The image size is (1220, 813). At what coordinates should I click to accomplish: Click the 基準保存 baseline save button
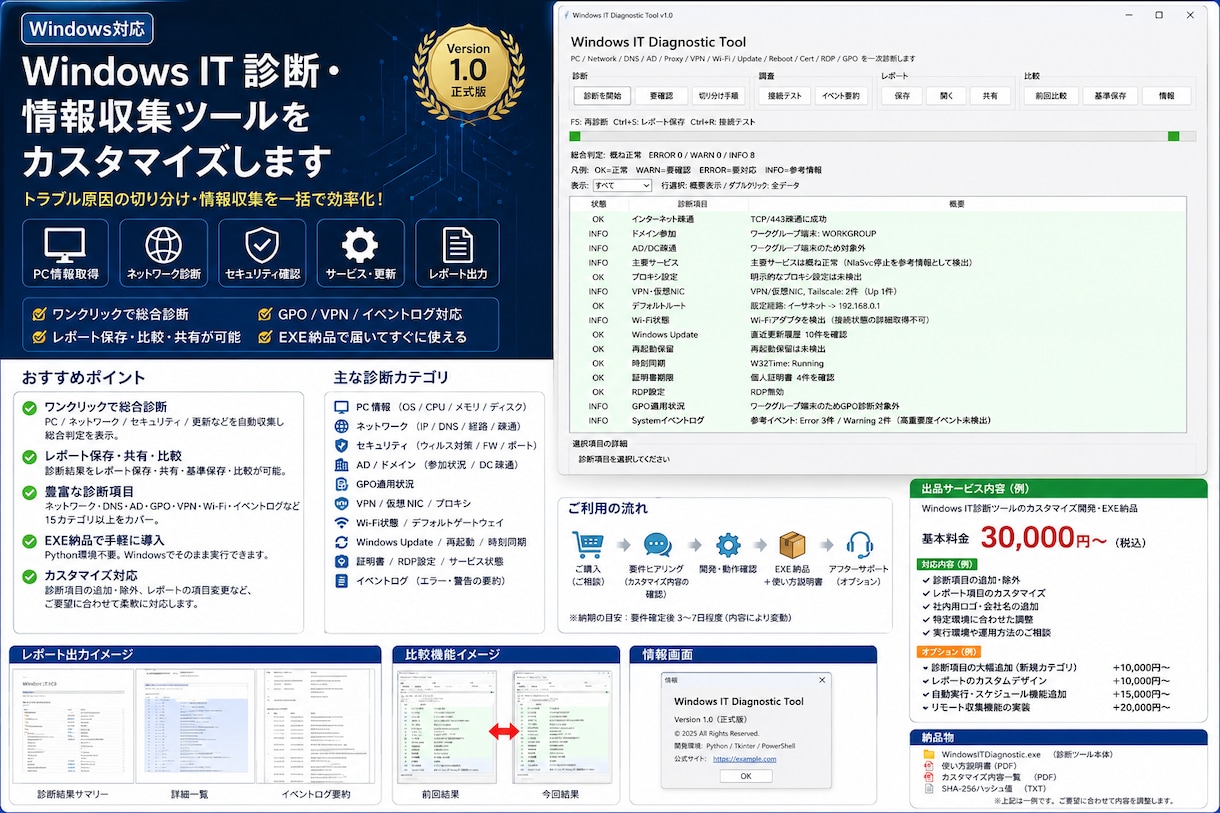[1110, 96]
